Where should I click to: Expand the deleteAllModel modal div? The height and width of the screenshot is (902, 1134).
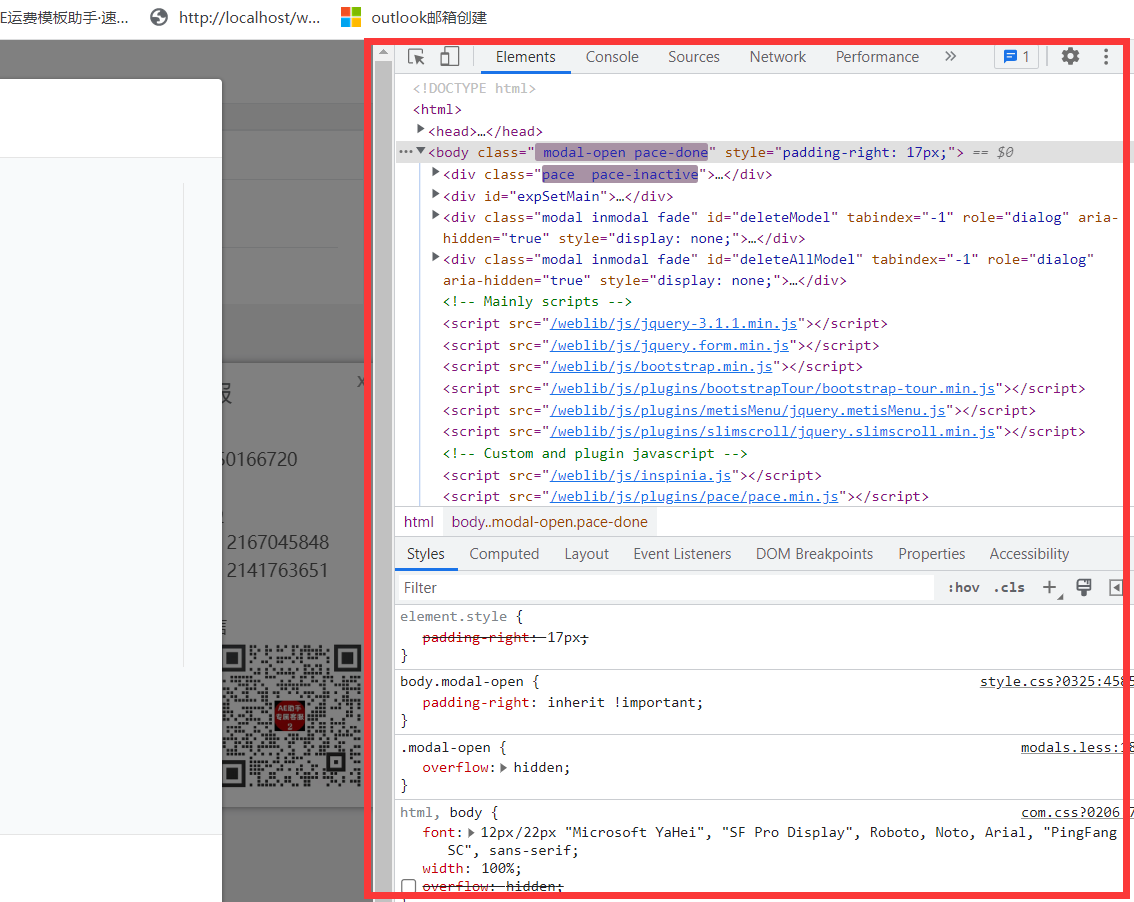click(435, 257)
